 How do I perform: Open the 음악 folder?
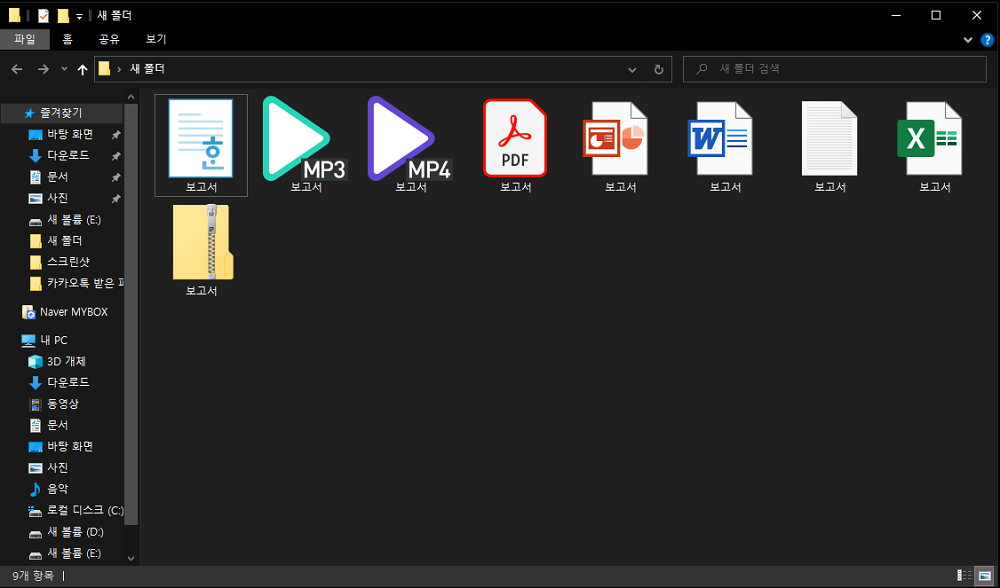[x=57, y=489]
